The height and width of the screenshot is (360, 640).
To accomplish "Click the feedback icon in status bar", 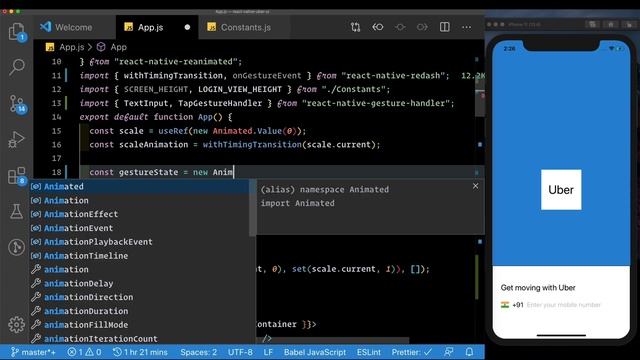I will 449,352.
